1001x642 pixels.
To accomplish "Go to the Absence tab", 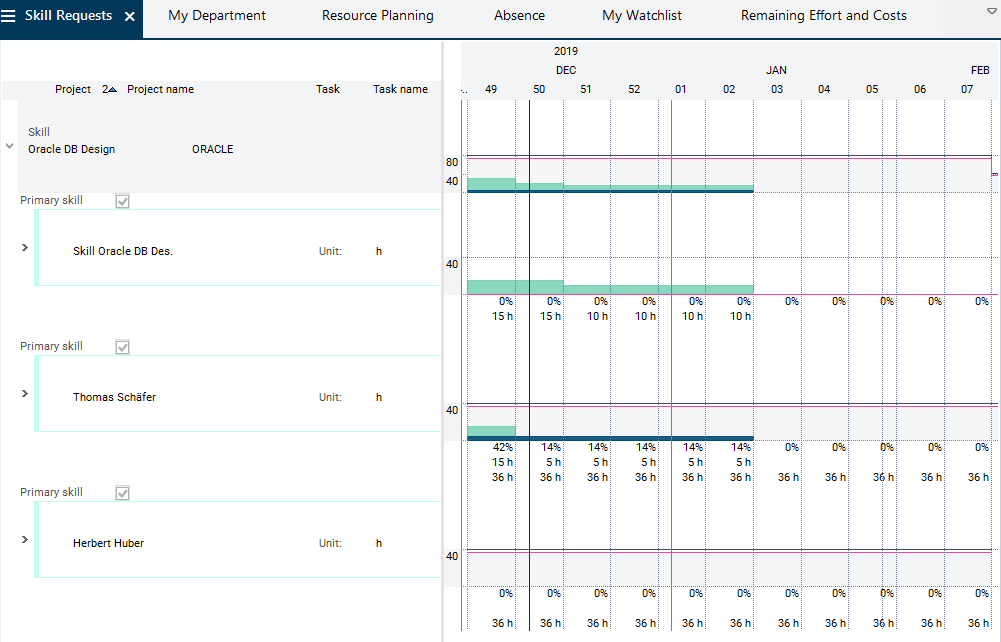I will (x=519, y=16).
